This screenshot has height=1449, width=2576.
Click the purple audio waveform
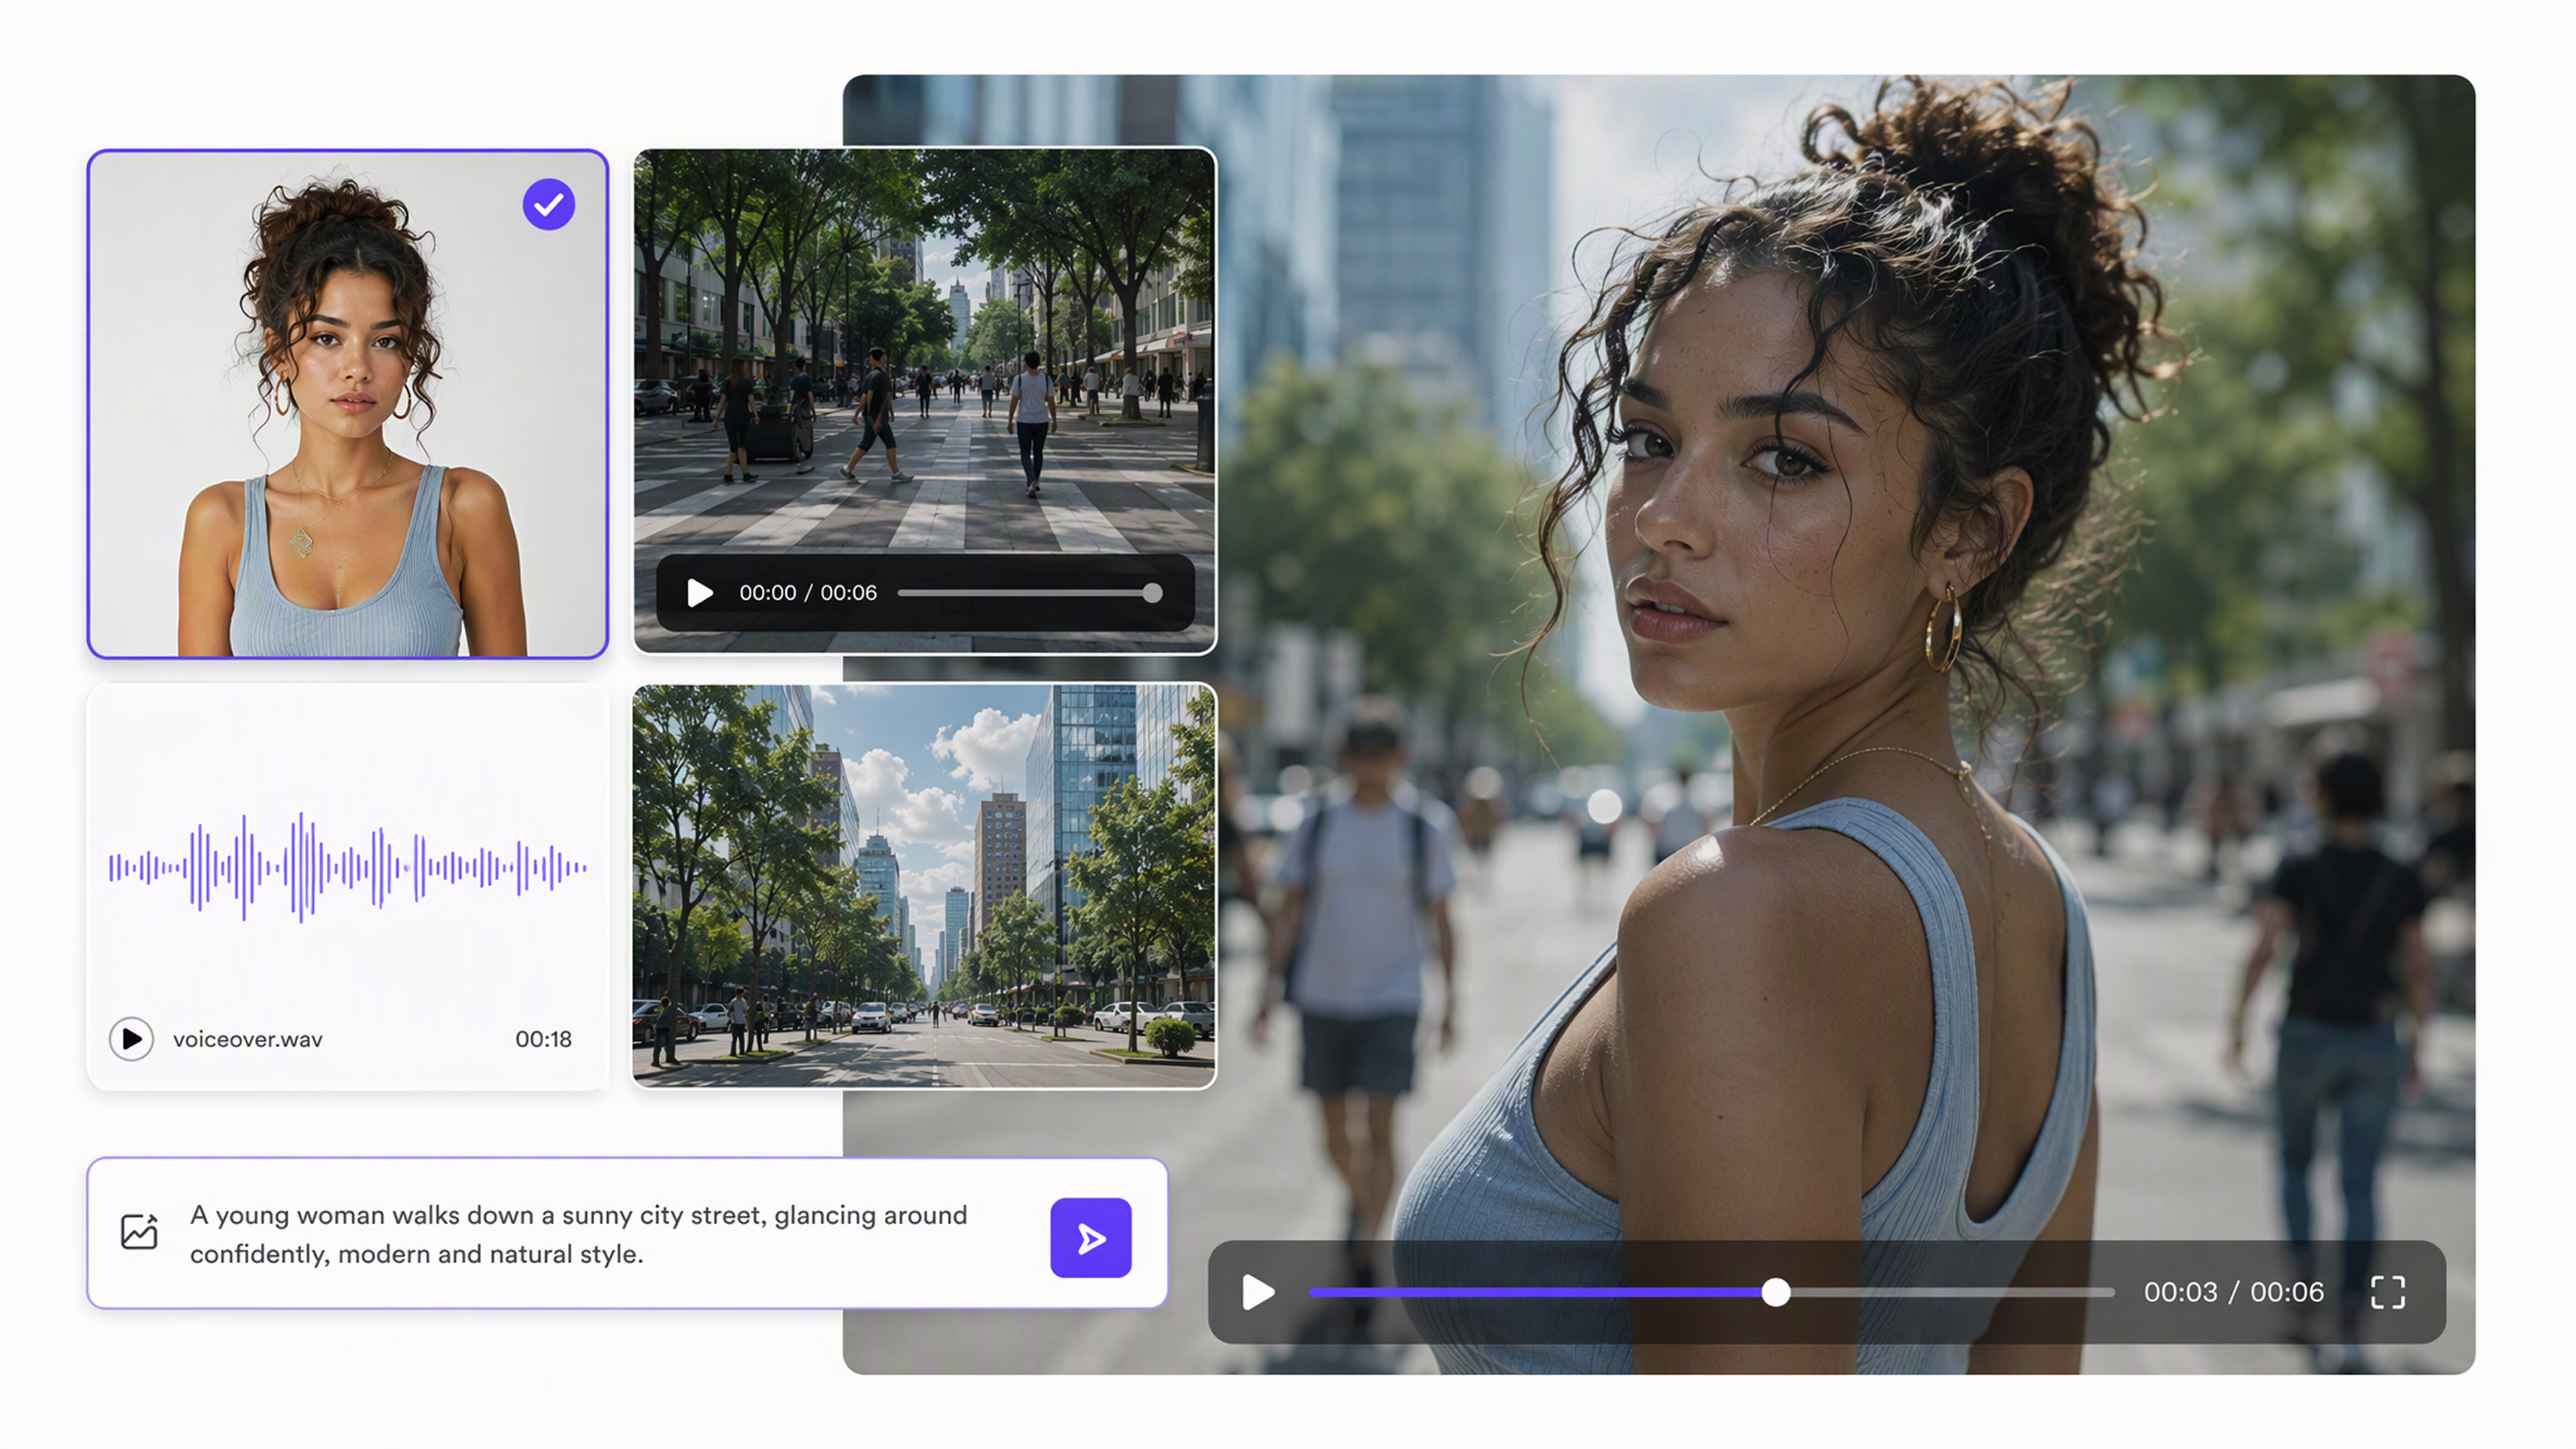point(347,867)
